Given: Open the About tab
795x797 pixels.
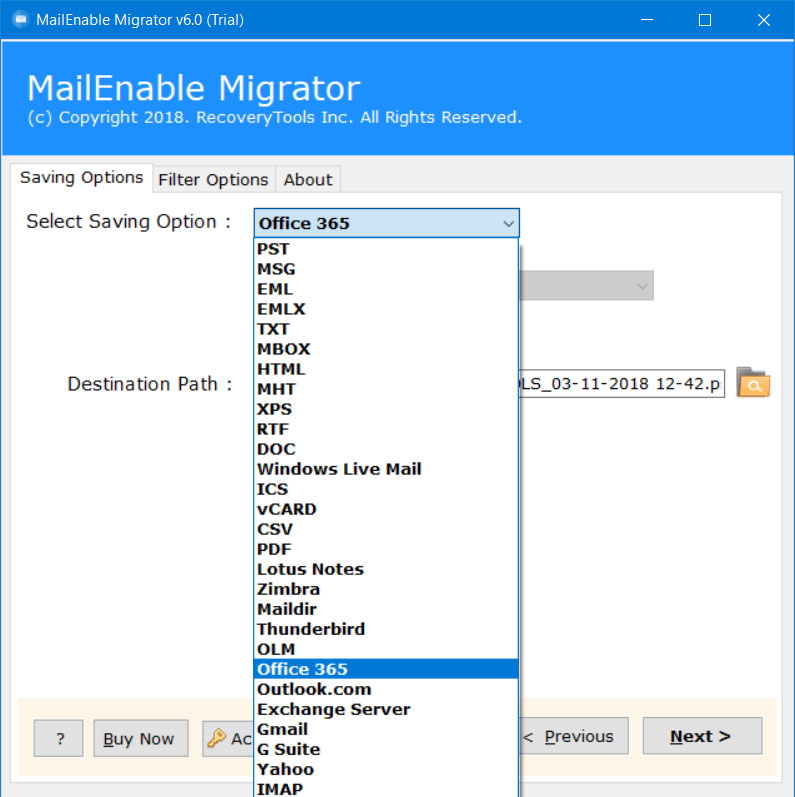Looking at the screenshot, I should click(307, 179).
